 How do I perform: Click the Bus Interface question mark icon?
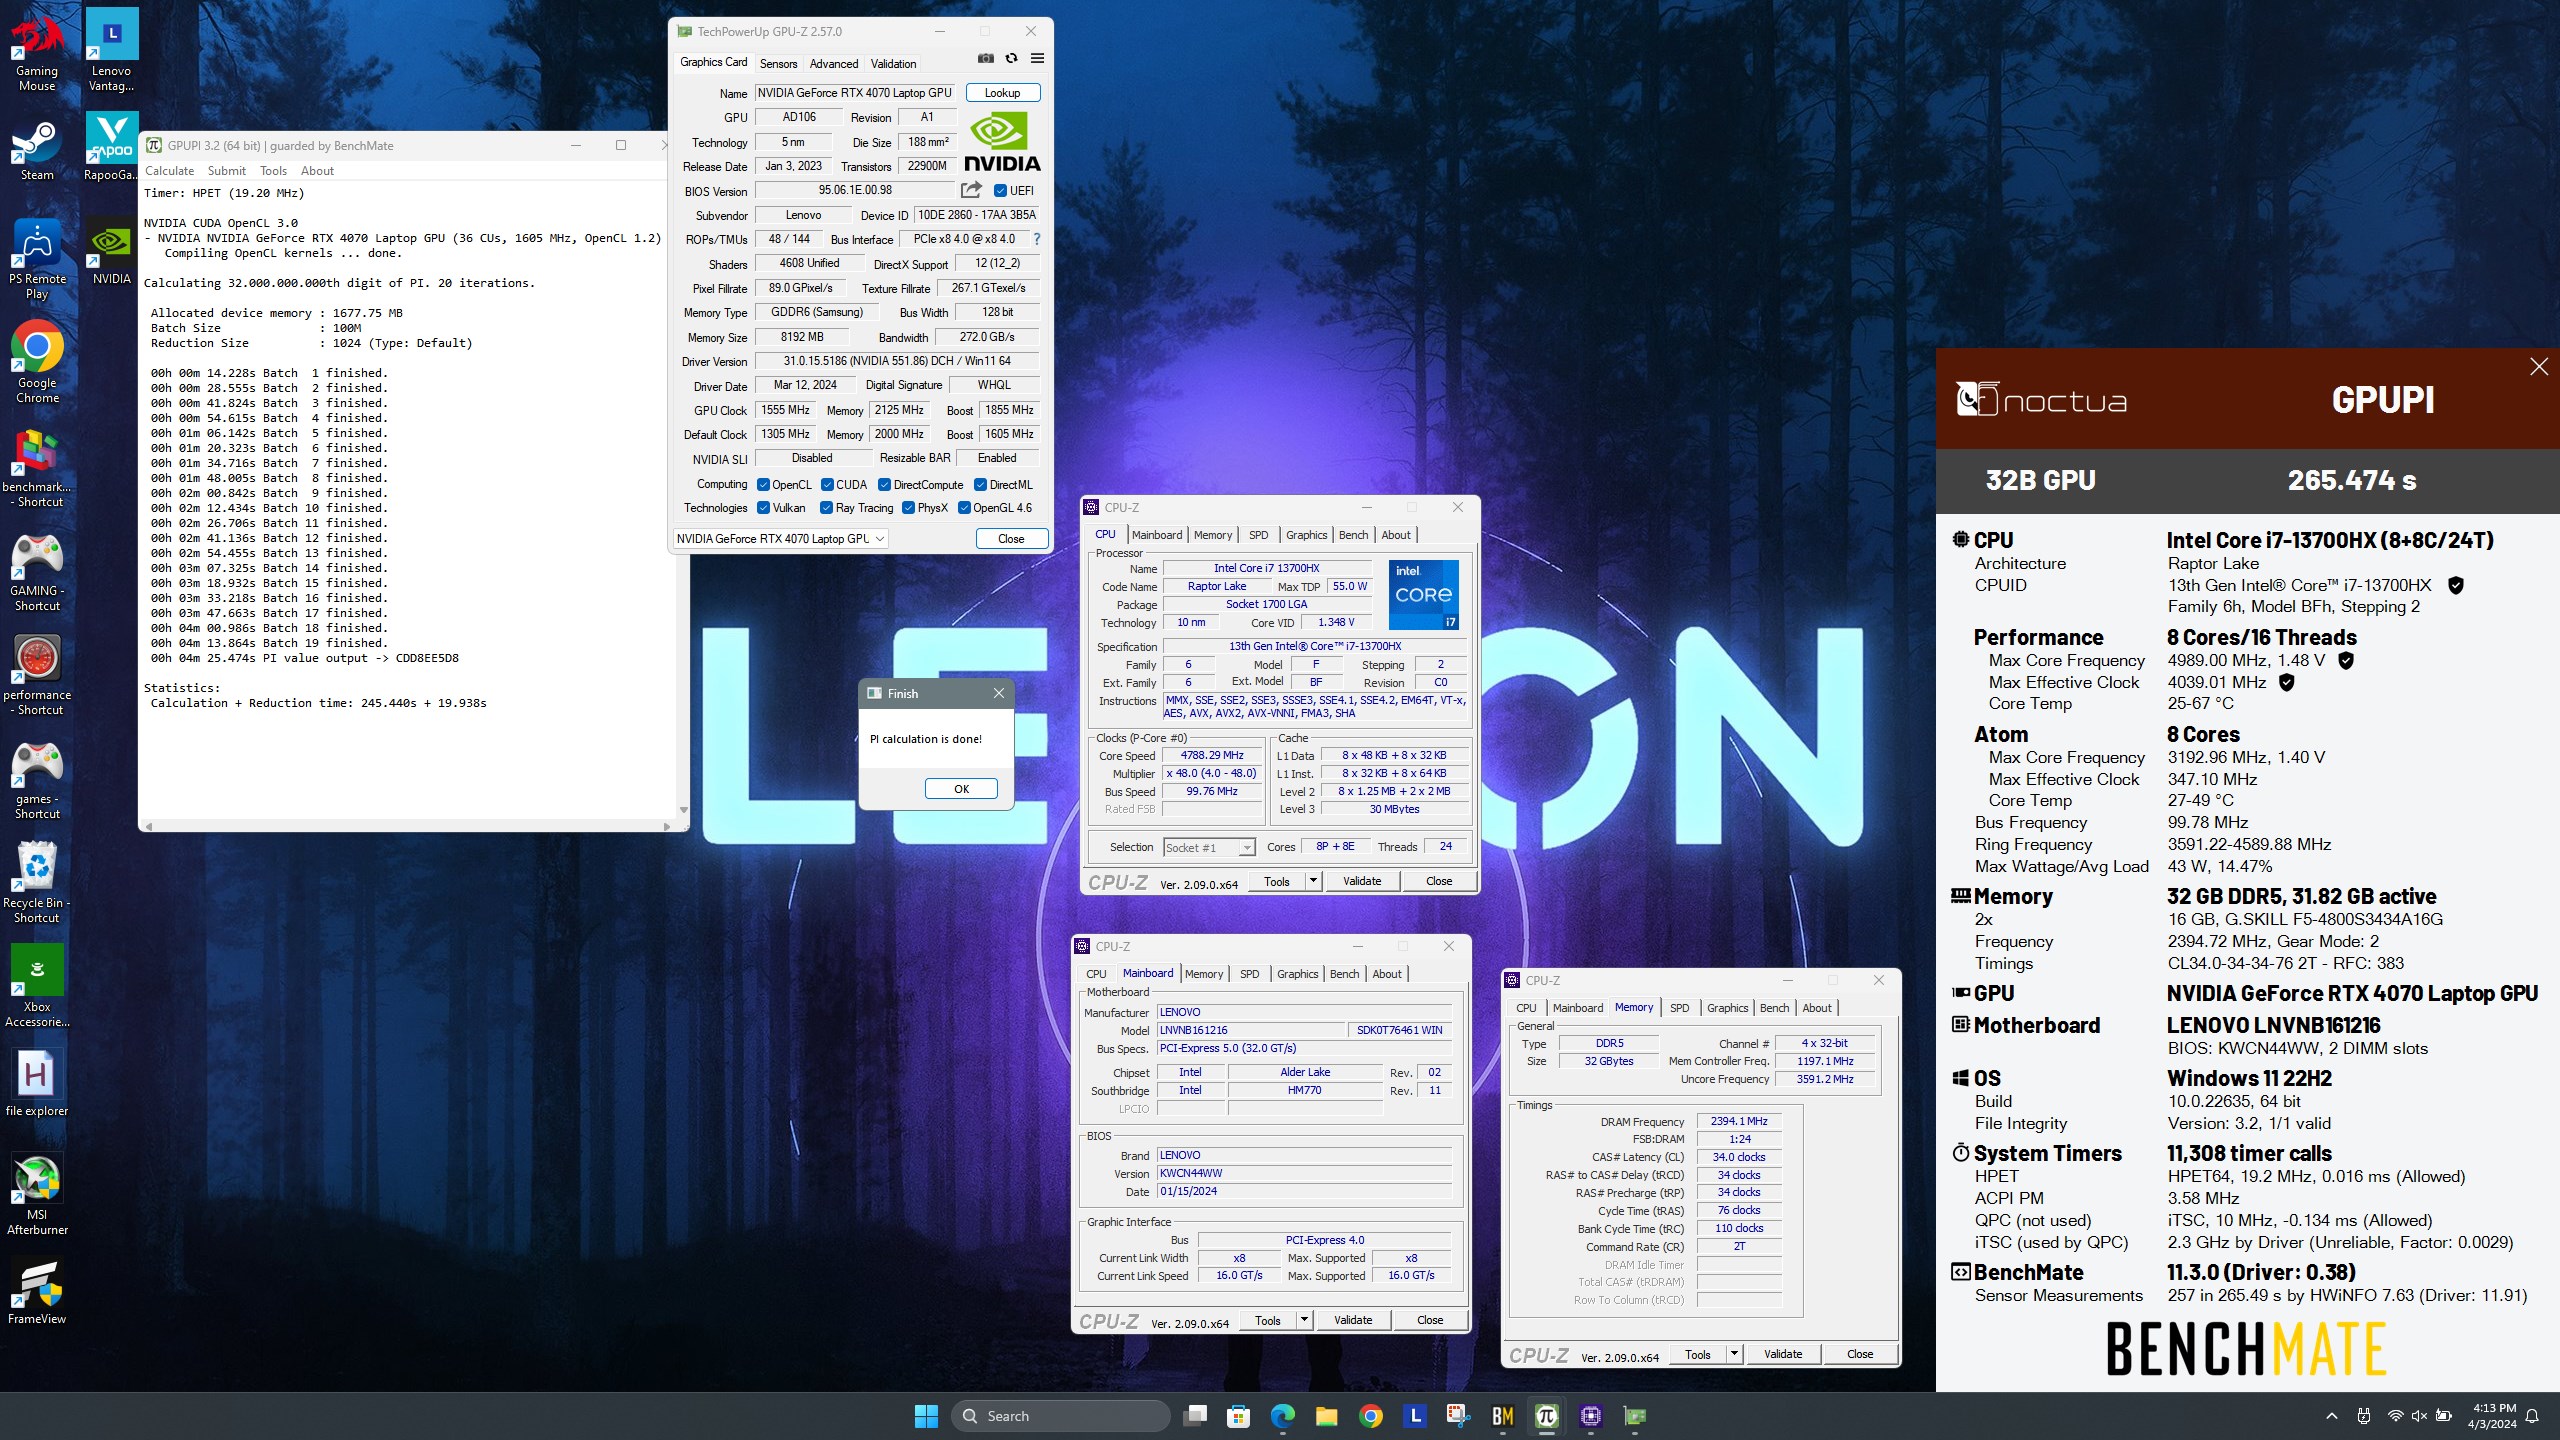pos(1037,240)
